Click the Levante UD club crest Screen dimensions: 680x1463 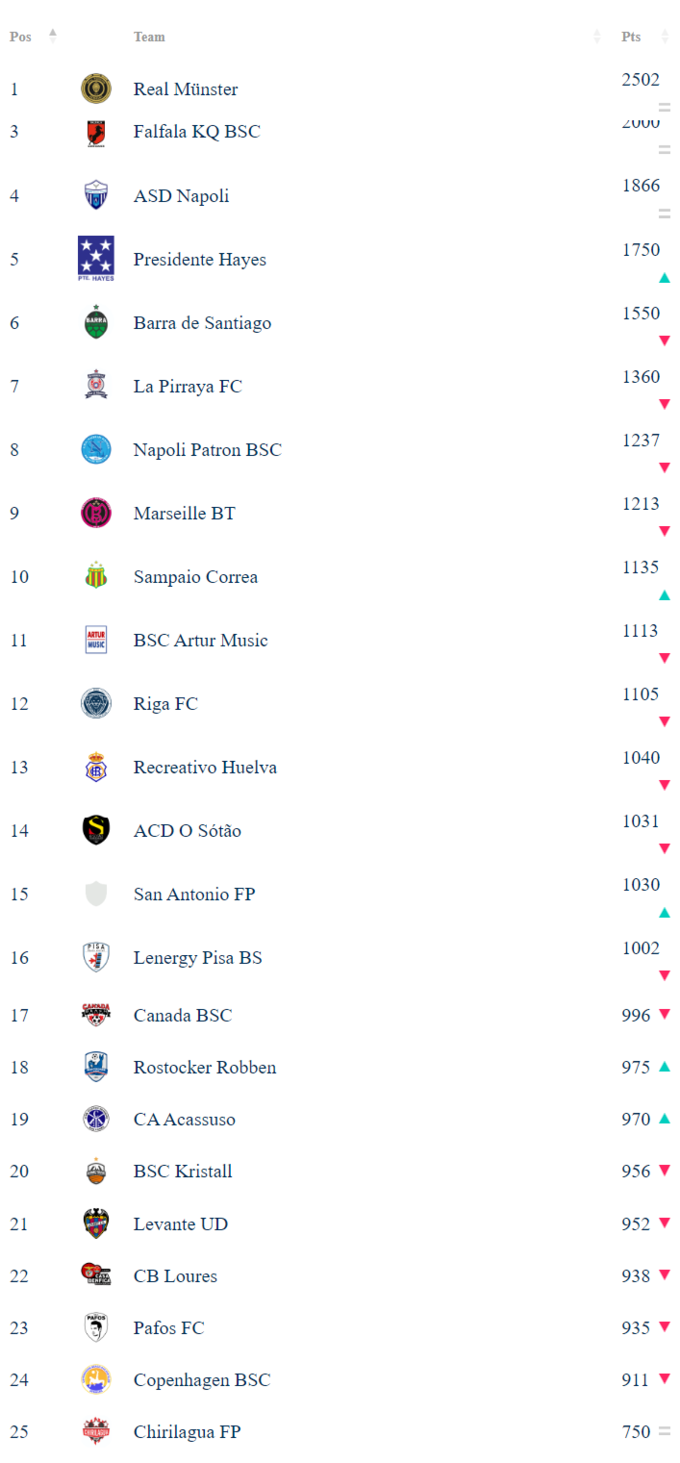click(x=96, y=1223)
